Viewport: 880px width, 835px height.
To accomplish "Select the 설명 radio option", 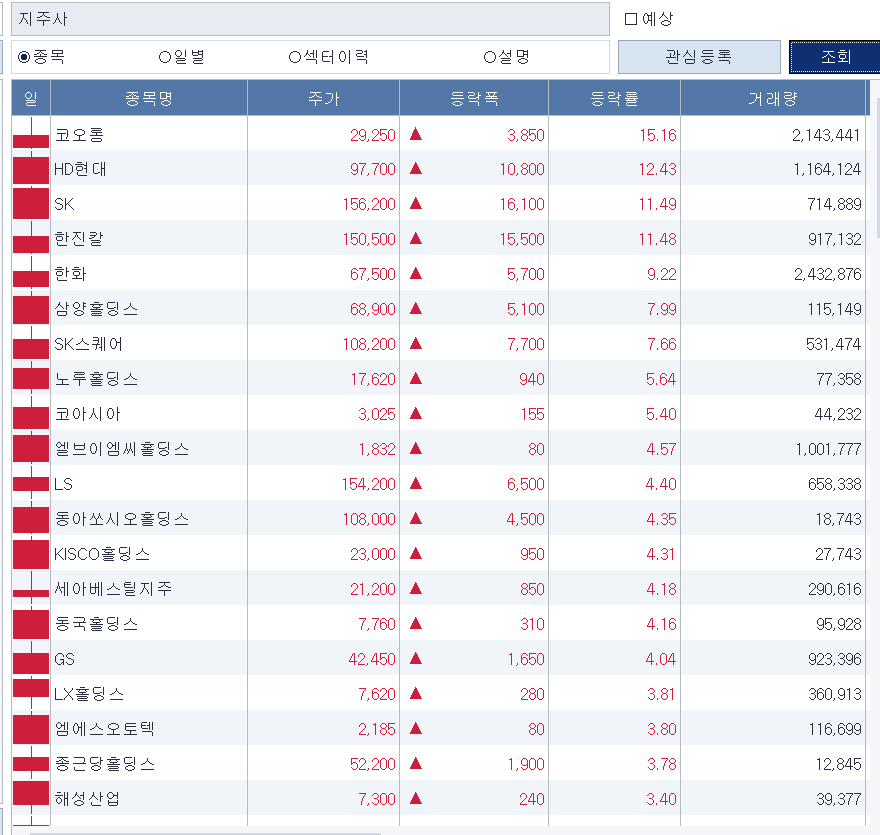I will point(489,57).
